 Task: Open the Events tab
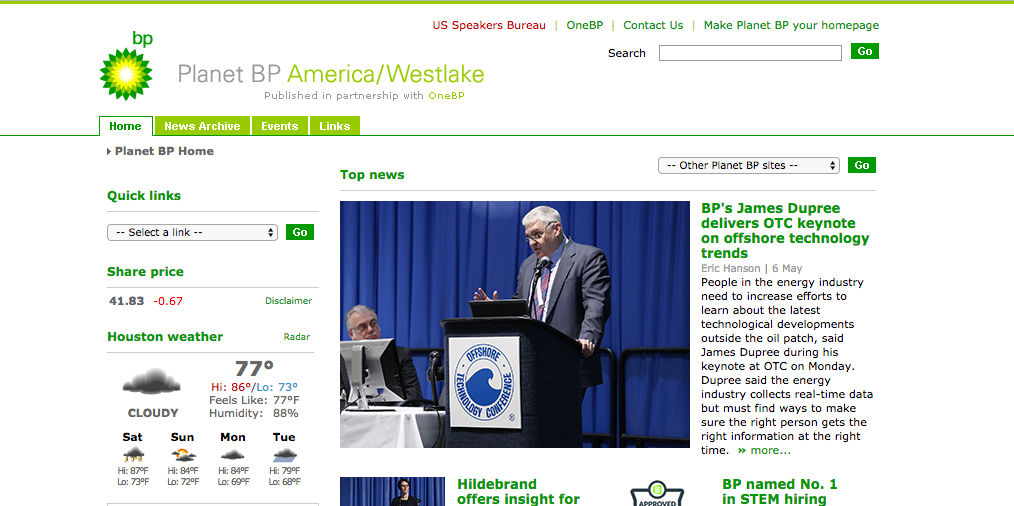(279, 126)
